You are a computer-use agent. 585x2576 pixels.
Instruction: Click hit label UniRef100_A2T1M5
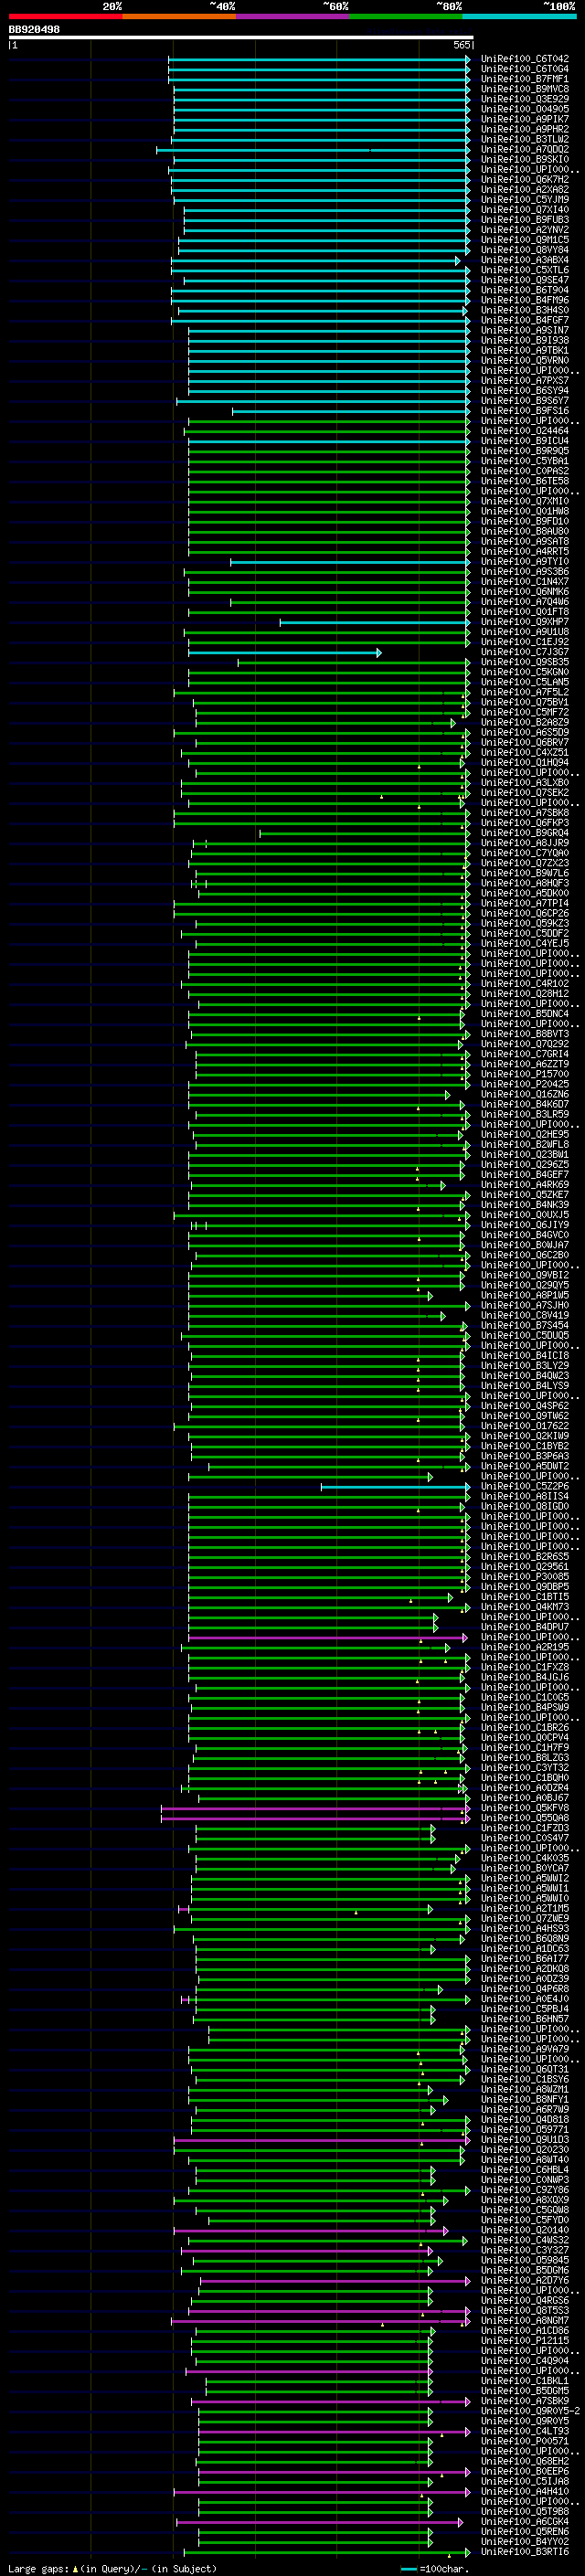(x=525, y=1909)
